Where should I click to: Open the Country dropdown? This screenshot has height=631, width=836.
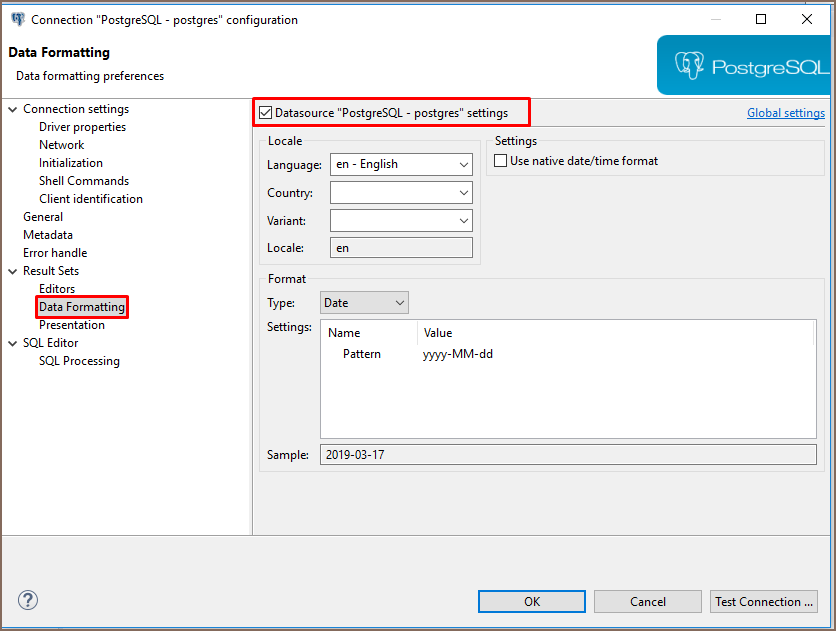click(401, 192)
